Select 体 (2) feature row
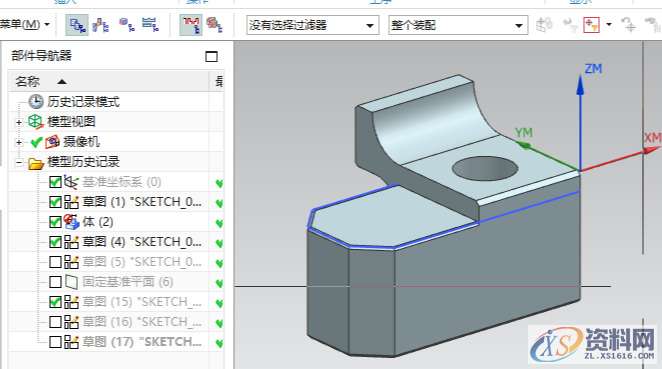Viewport: 662px width, 369px height. pos(98,222)
